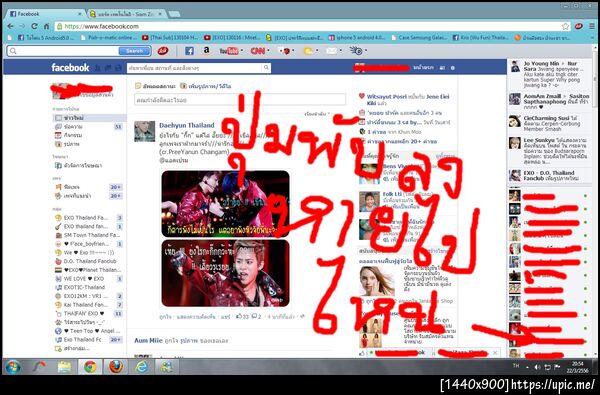
Task: Open the '♥ Teen Top ♥ Angel' group
Action: coord(88,331)
